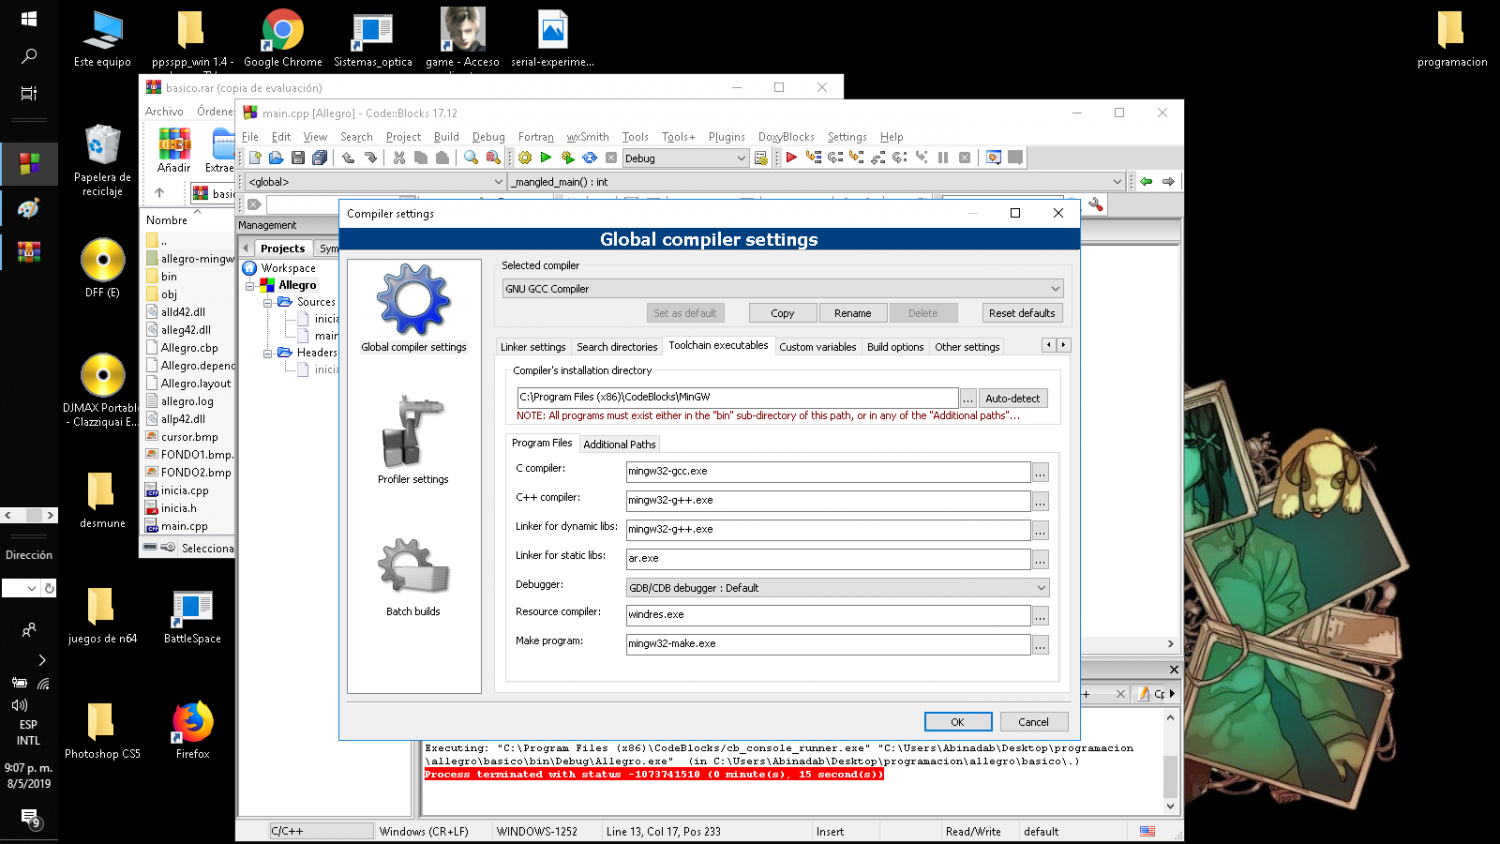Click the Run to cursor debug icon
This screenshot has height=844, width=1500.
point(813,158)
